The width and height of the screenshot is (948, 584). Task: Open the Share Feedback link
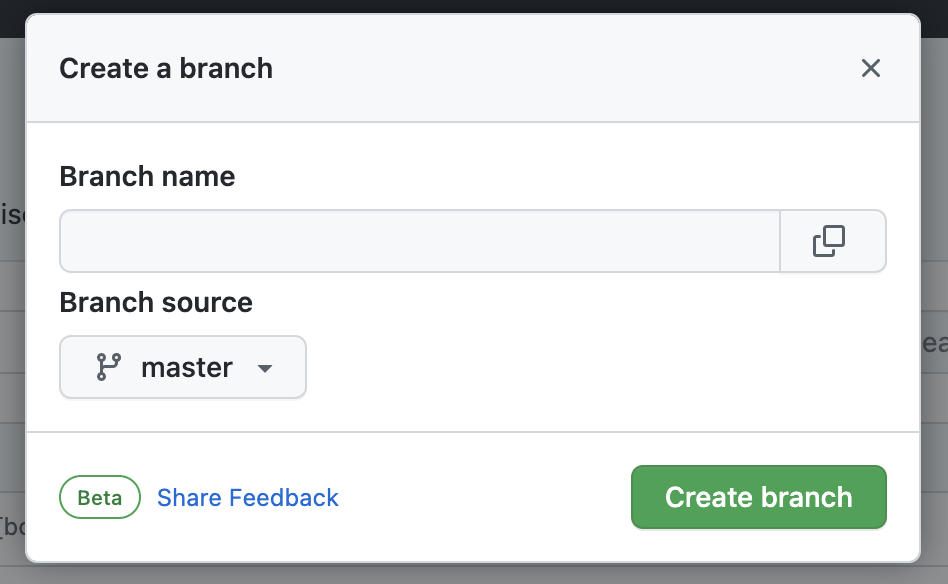tap(247, 497)
